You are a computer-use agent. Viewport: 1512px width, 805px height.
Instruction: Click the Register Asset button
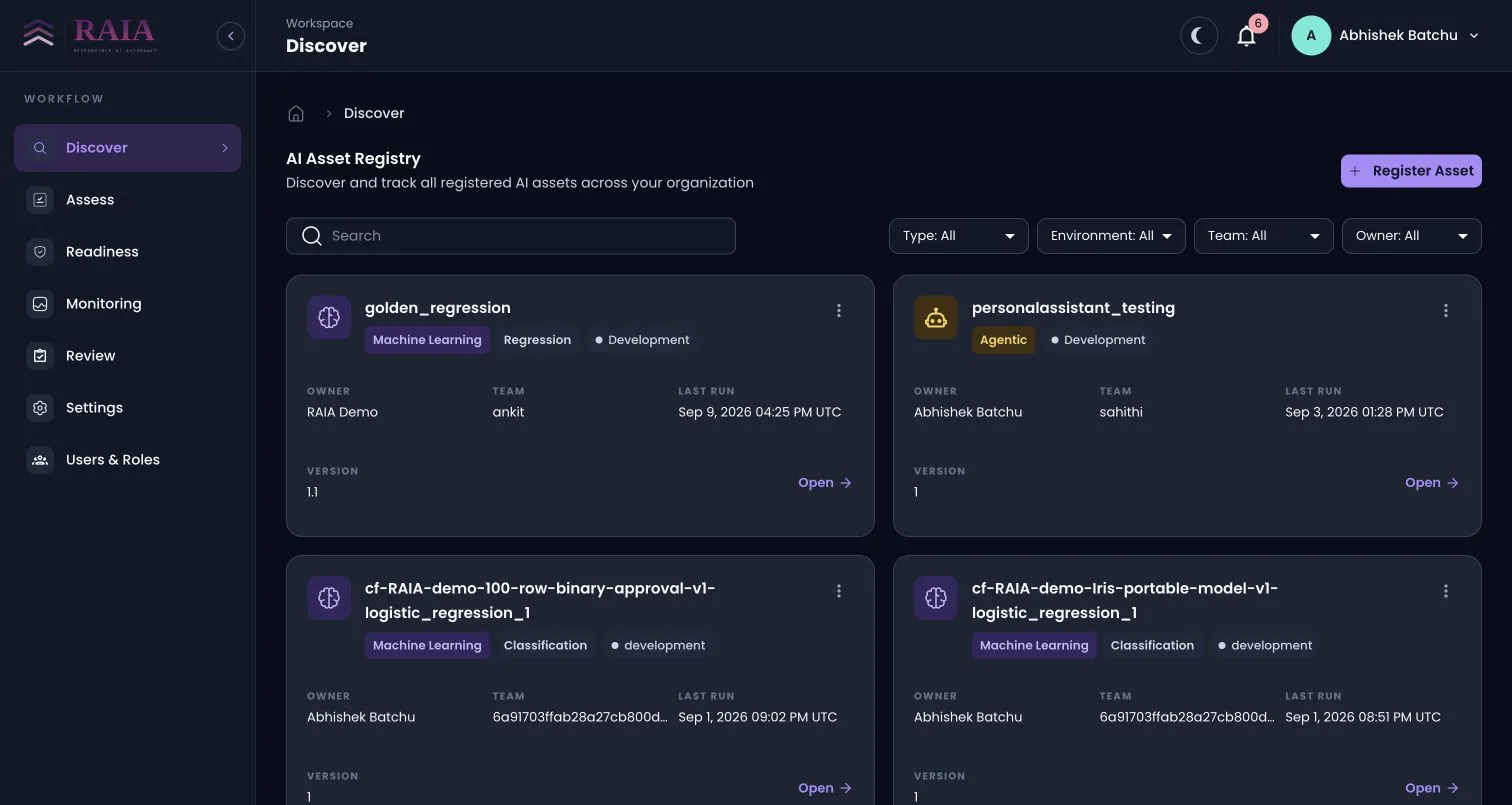1411,171
